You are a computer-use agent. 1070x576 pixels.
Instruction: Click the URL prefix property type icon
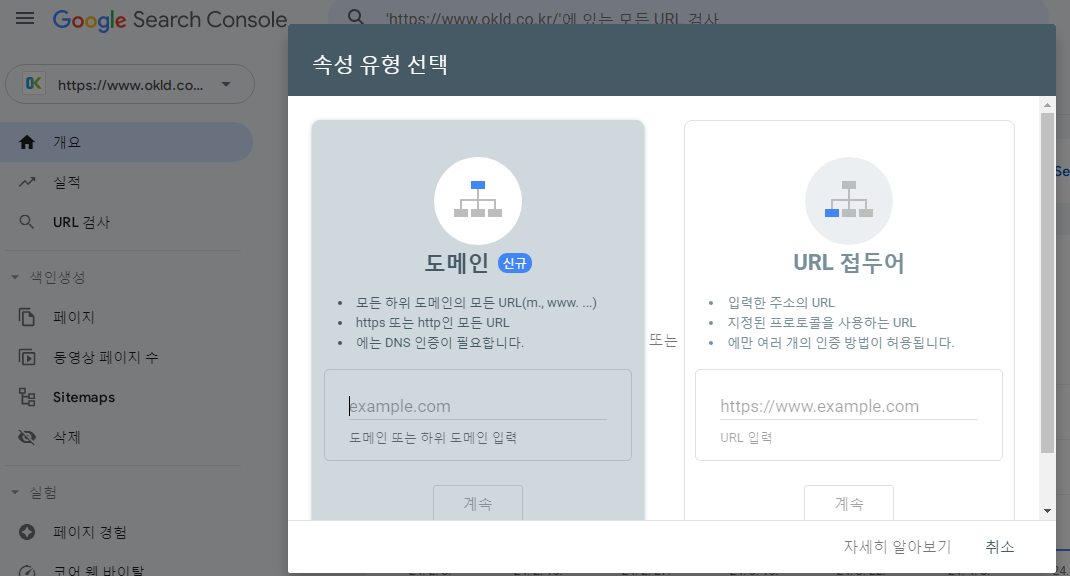[x=848, y=200]
